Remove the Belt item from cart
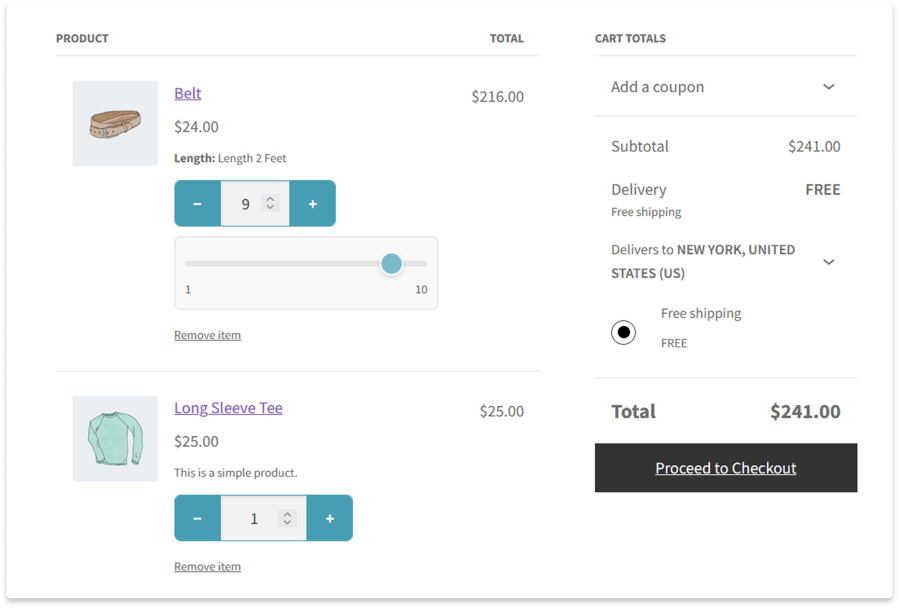 click(207, 335)
